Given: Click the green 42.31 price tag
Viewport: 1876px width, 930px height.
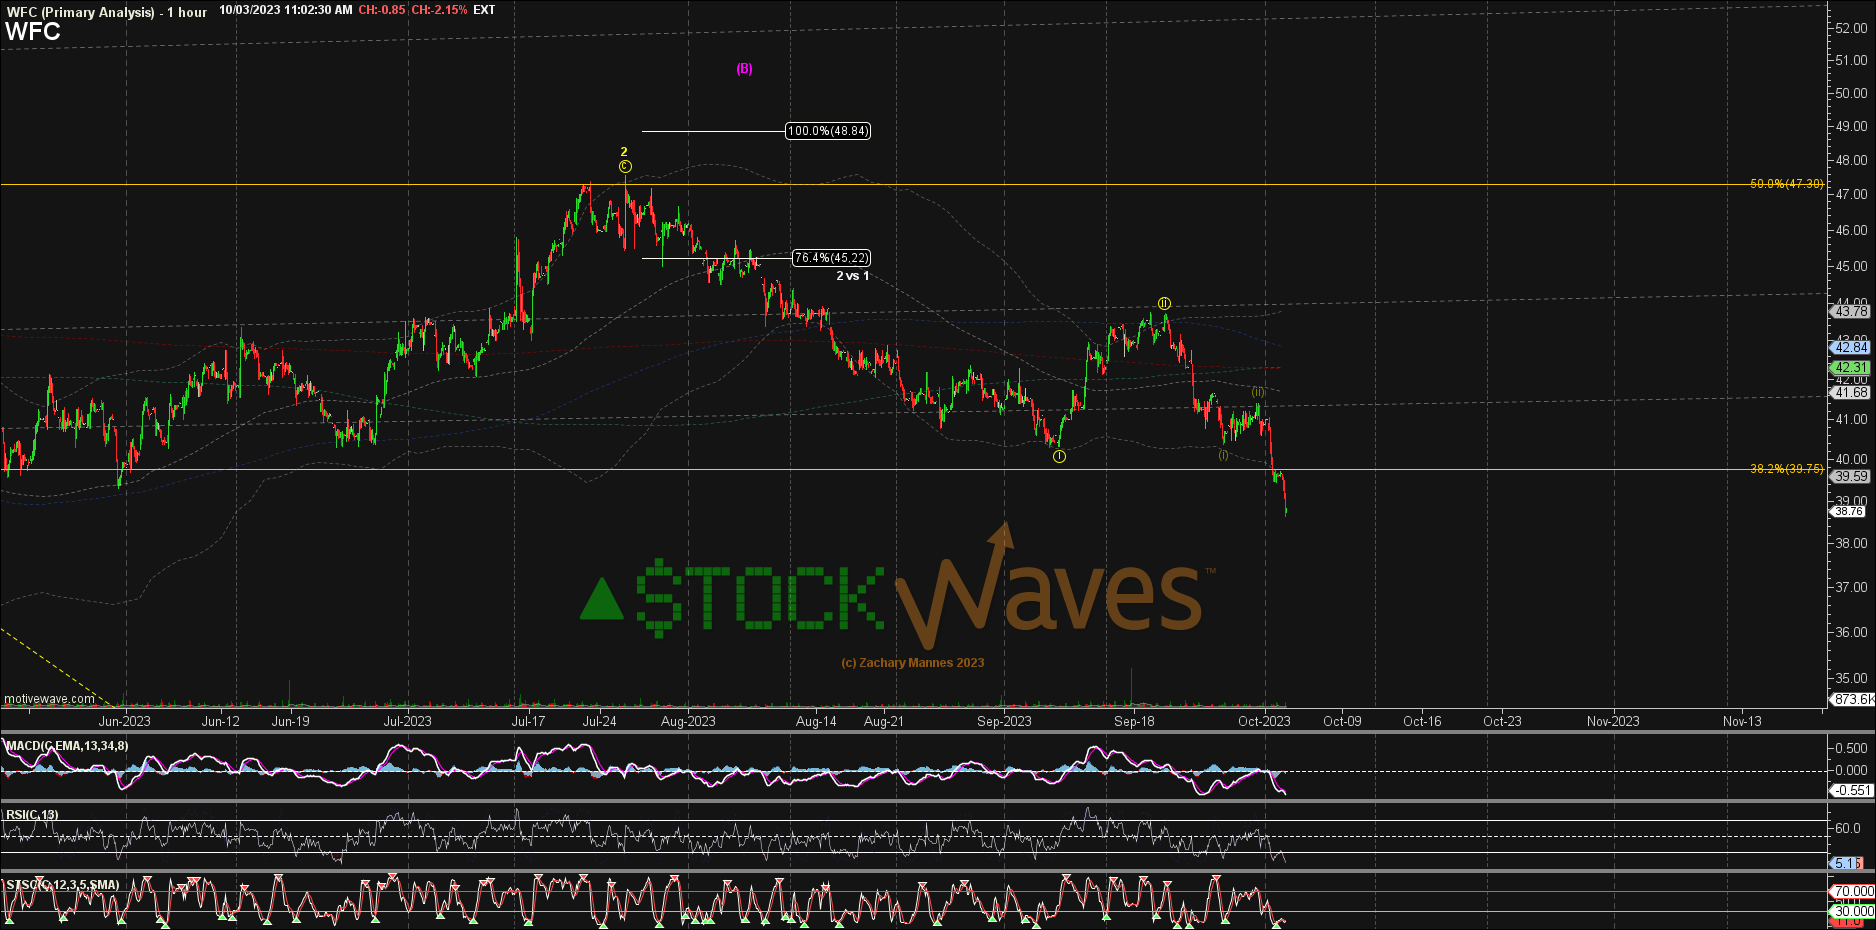Looking at the screenshot, I should point(1851,367).
